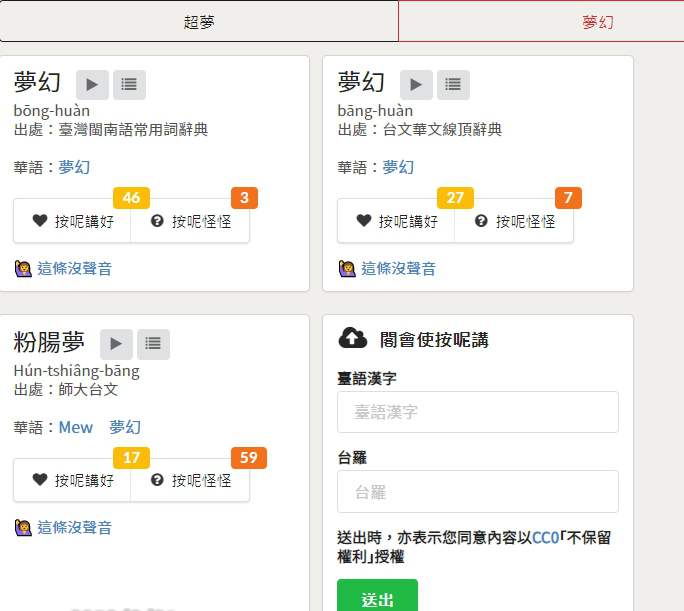Switch to the 超夢 tab
The width and height of the screenshot is (684, 611).
[199, 21]
